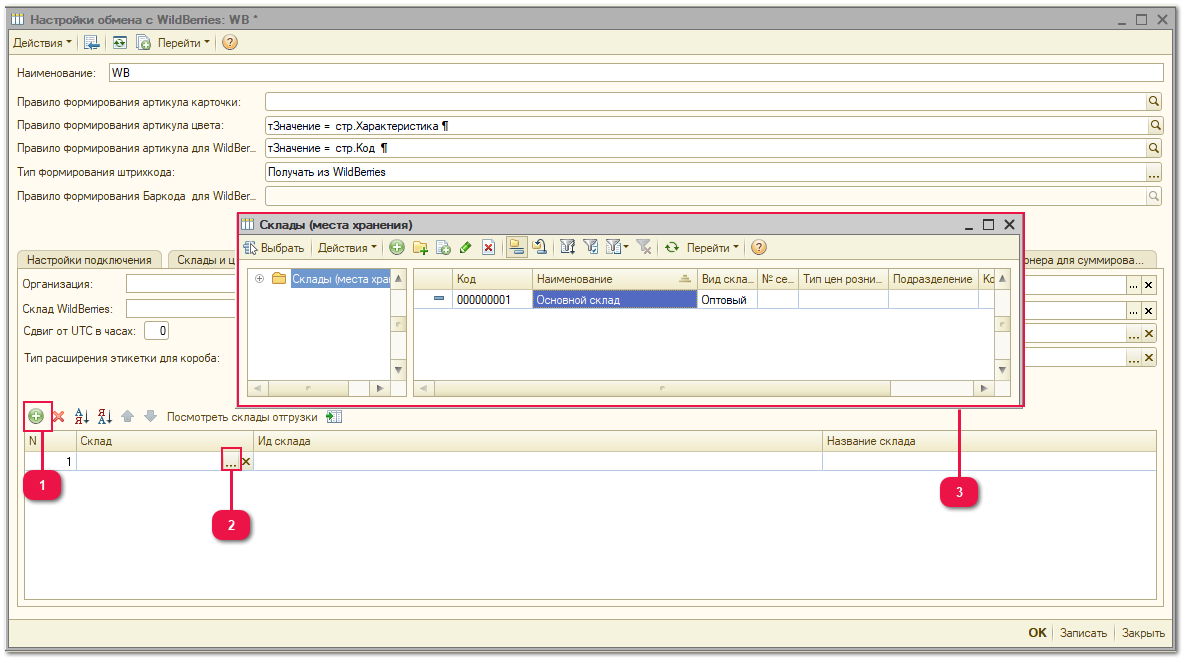Add a new warehouse row with green plus
The width and height of the screenshot is (1185, 661).
pos(36,416)
